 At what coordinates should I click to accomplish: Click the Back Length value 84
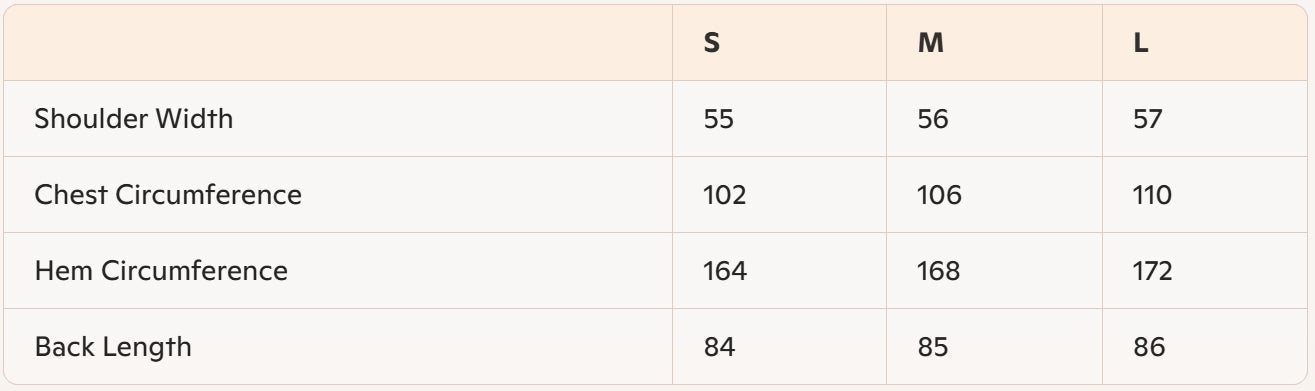(x=720, y=348)
